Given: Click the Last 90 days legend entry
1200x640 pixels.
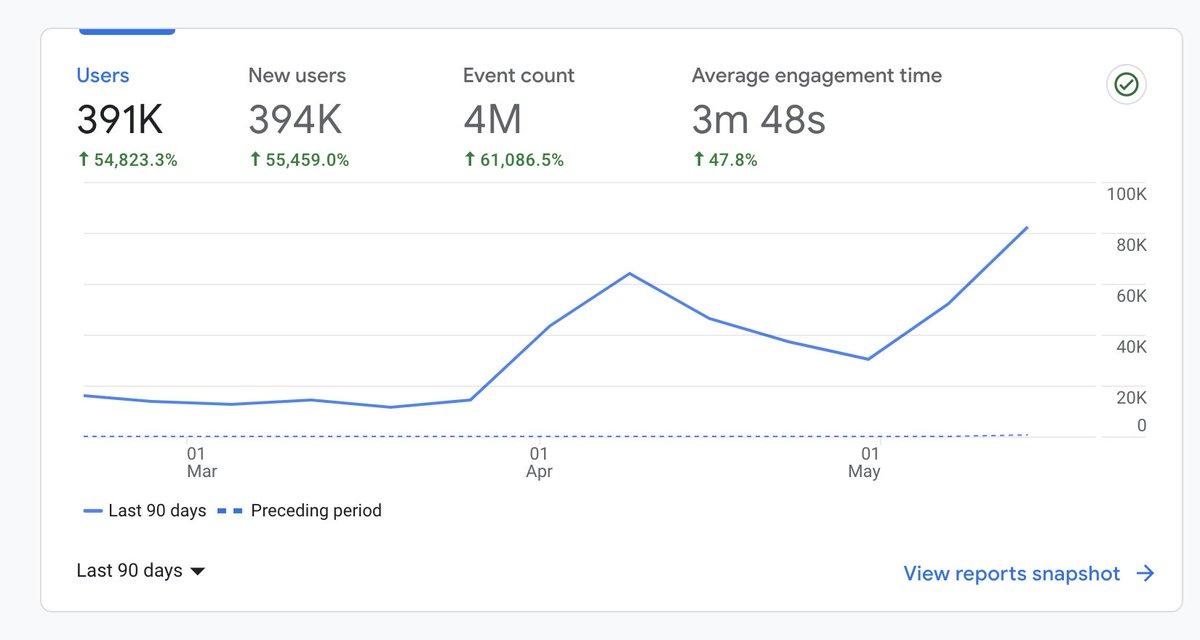Looking at the screenshot, I should tap(145, 511).
